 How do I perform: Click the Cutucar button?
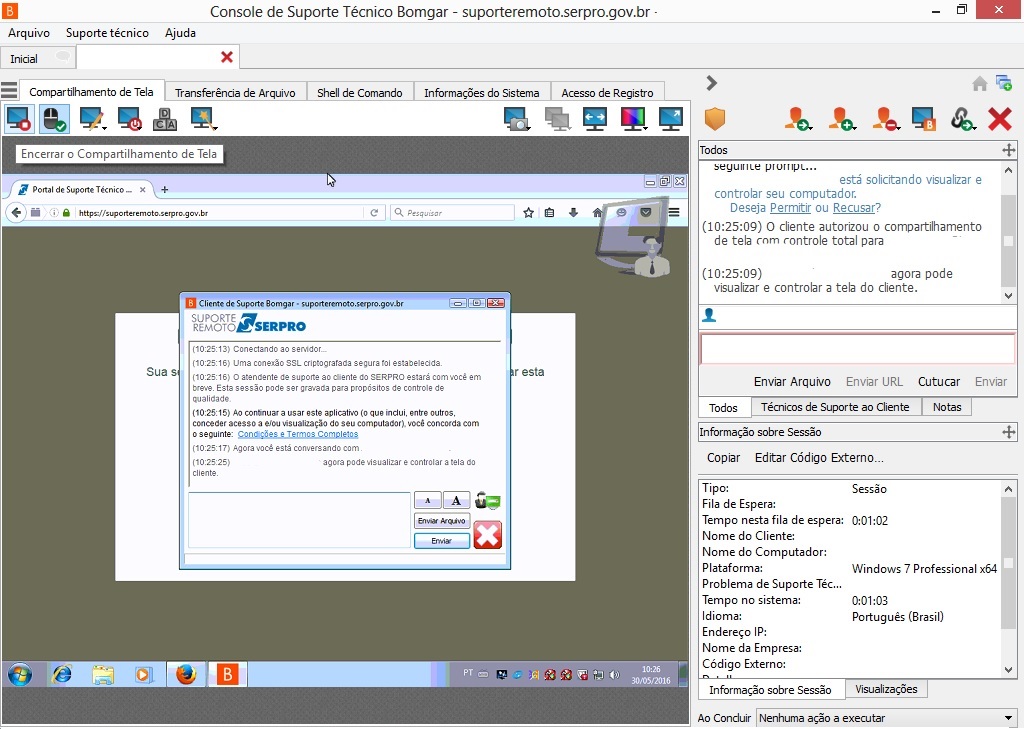(x=939, y=381)
